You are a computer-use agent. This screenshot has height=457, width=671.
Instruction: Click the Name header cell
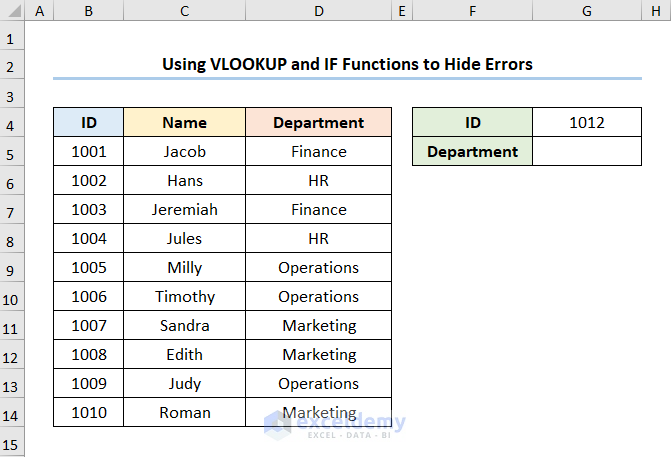coord(184,123)
